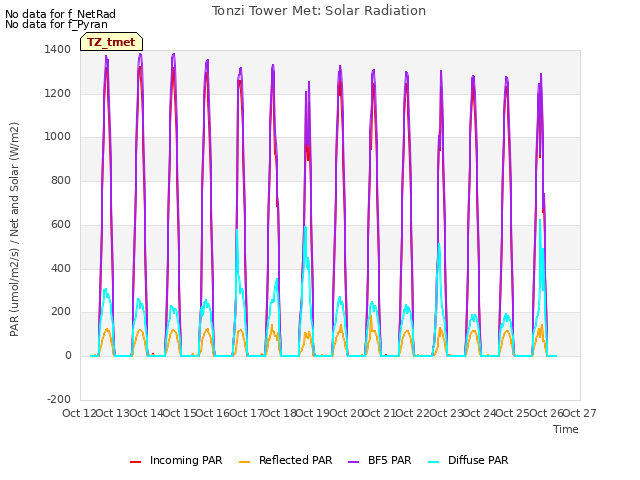The image size is (640, 480).
Task: Click the chart title Tonzi Tower Met
Action: (x=319, y=11)
